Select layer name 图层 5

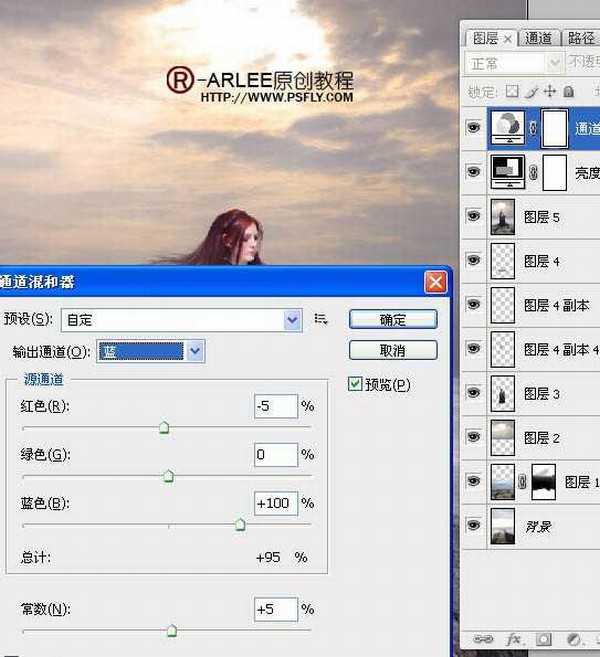coord(542,217)
